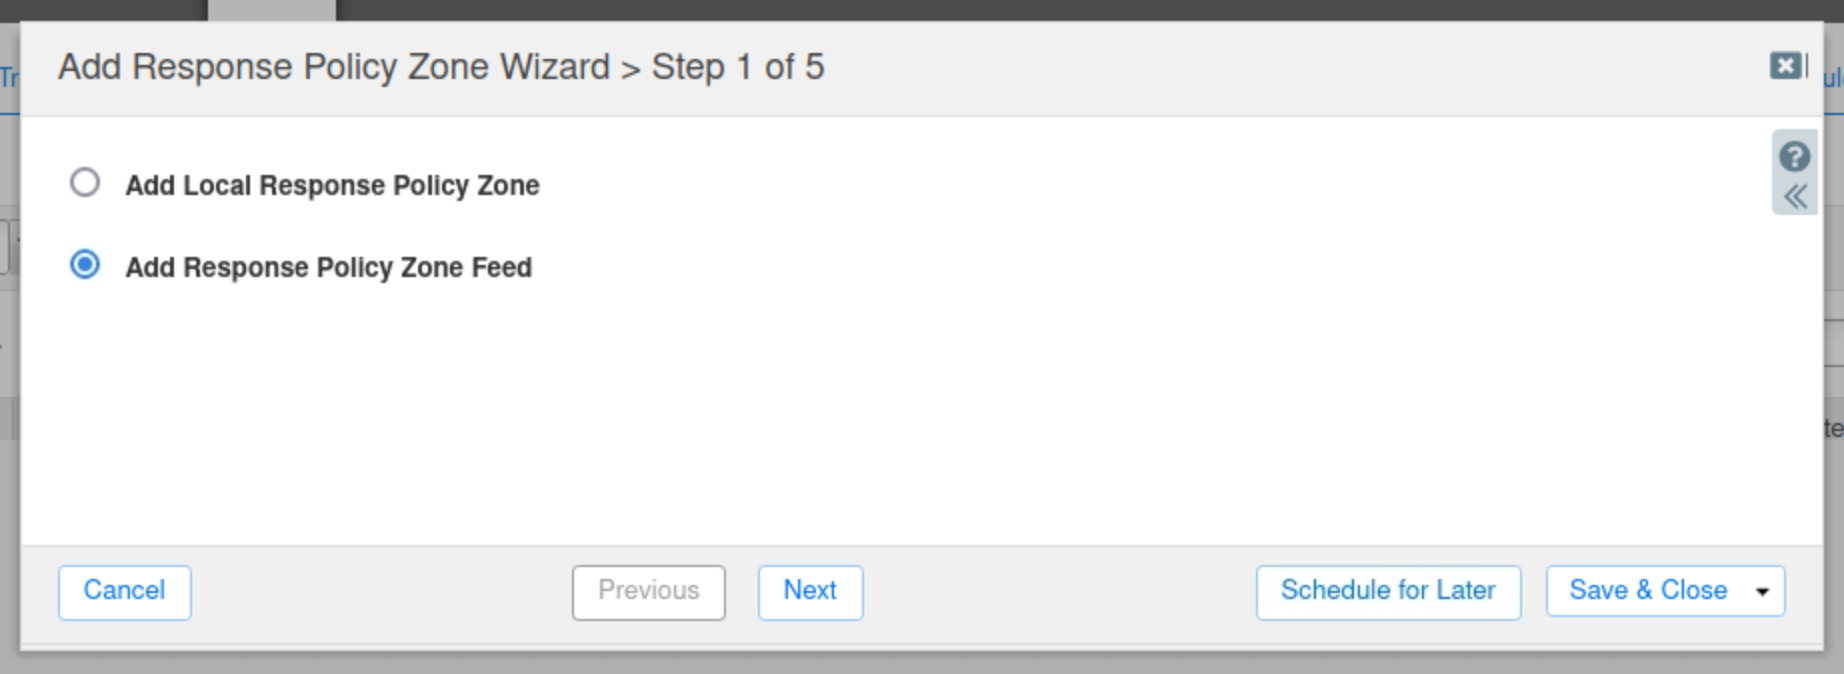
Task: Click the partial field at the left edge
Action: 5,247
